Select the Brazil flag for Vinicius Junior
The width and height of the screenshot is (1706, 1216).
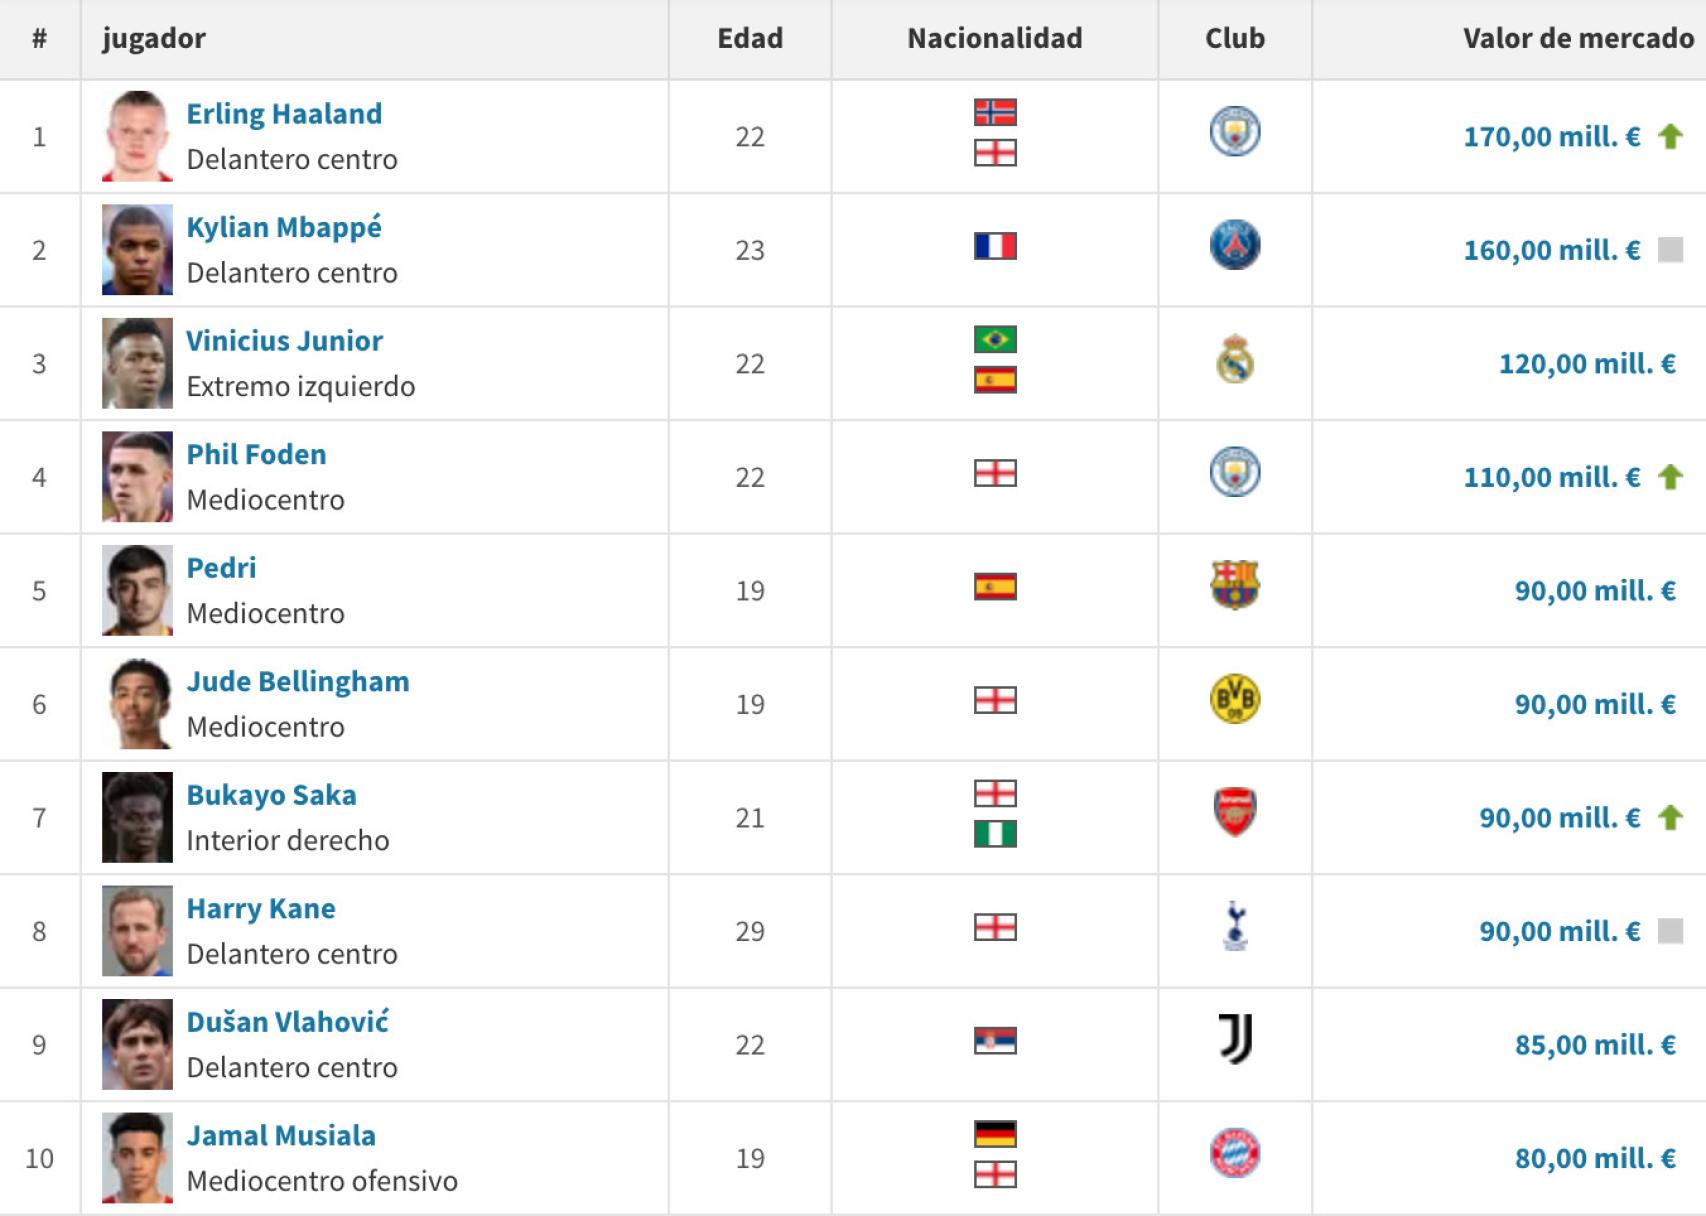(x=994, y=340)
